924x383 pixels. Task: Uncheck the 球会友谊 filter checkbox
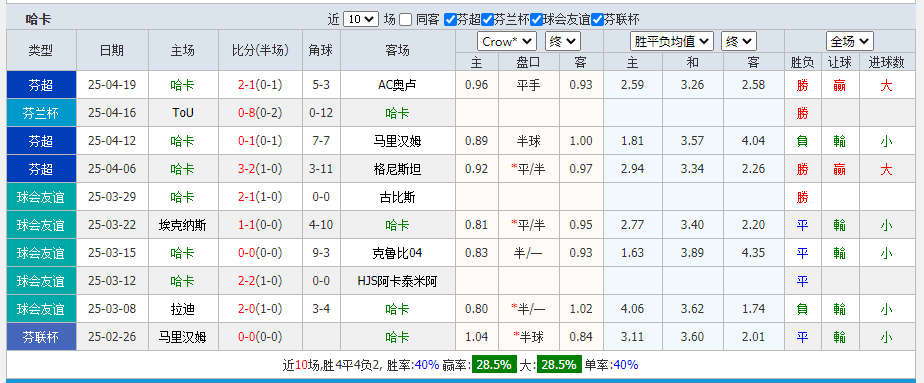(536, 19)
